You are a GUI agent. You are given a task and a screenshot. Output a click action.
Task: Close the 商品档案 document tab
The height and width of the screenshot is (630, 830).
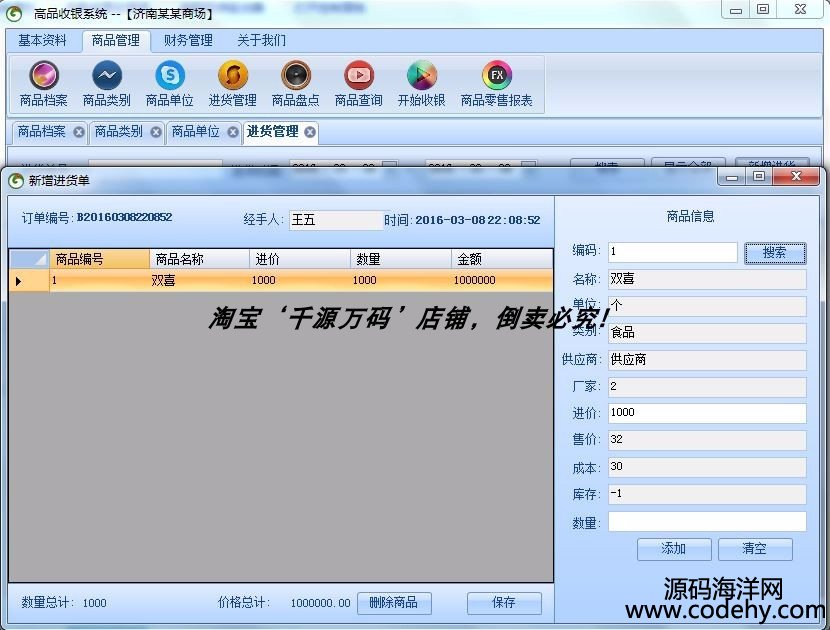(x=79, y=132)
